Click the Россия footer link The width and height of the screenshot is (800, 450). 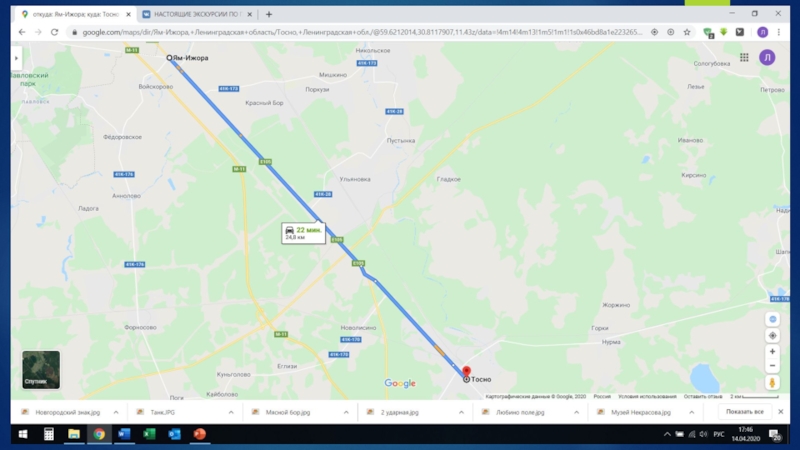click(602, 396)
